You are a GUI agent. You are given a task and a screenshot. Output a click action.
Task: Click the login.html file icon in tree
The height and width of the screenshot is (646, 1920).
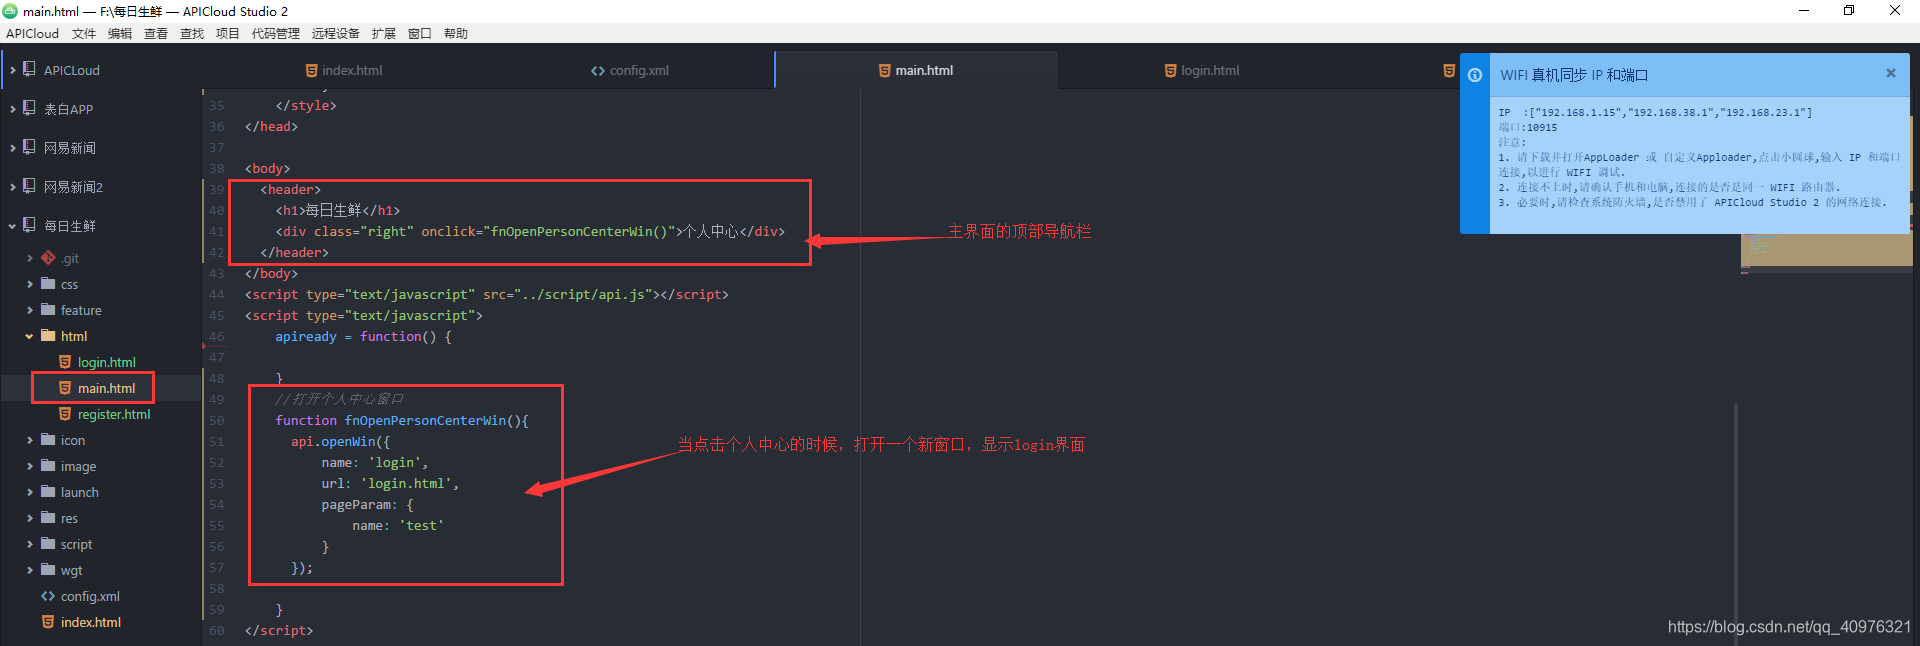[65, 362]
